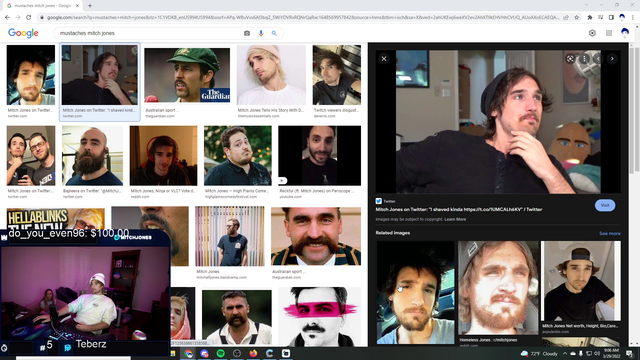Open the 'Mitch Jones Net worth' related image
640x360 pixels.
click(x=581, y=281)
